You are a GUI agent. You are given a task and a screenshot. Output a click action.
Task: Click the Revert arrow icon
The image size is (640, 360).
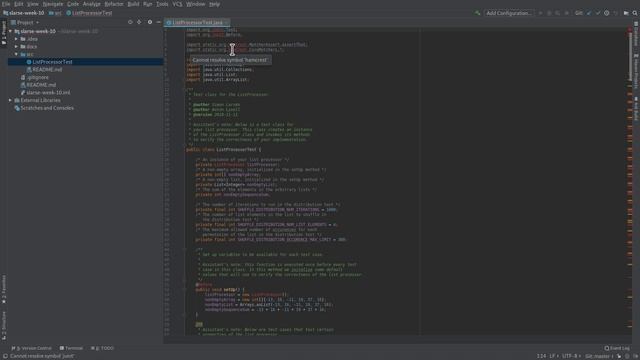pos(616,13)
